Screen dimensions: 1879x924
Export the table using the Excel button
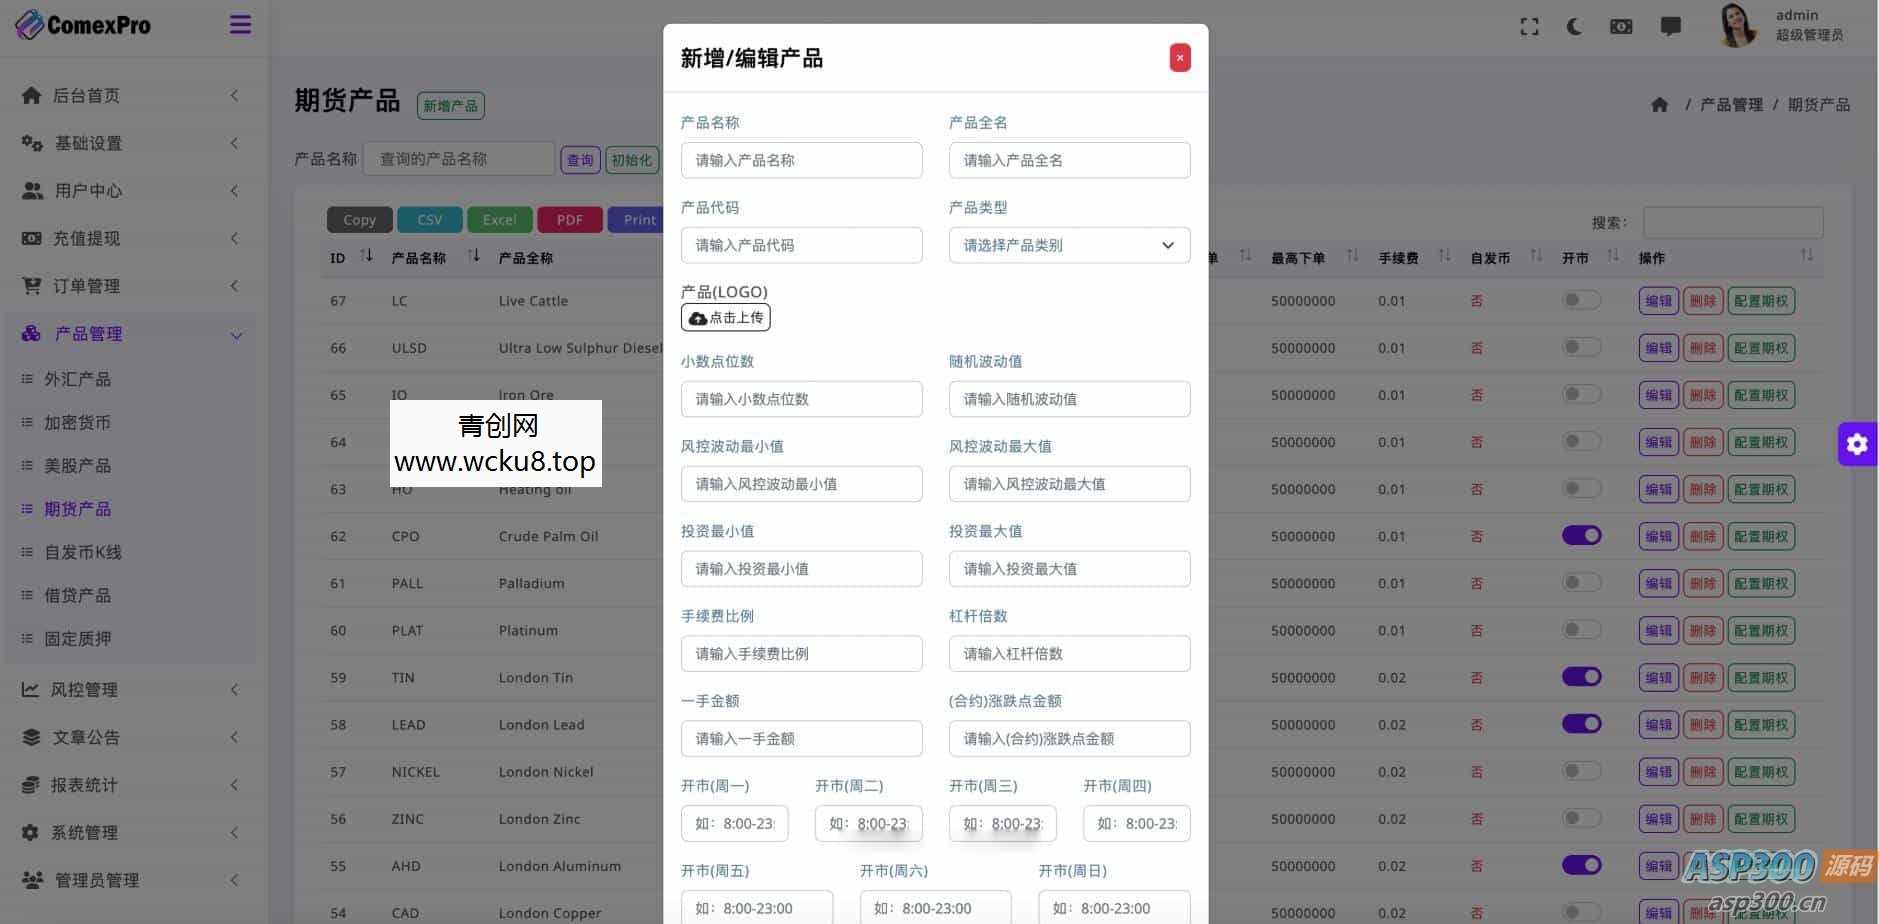499,219
